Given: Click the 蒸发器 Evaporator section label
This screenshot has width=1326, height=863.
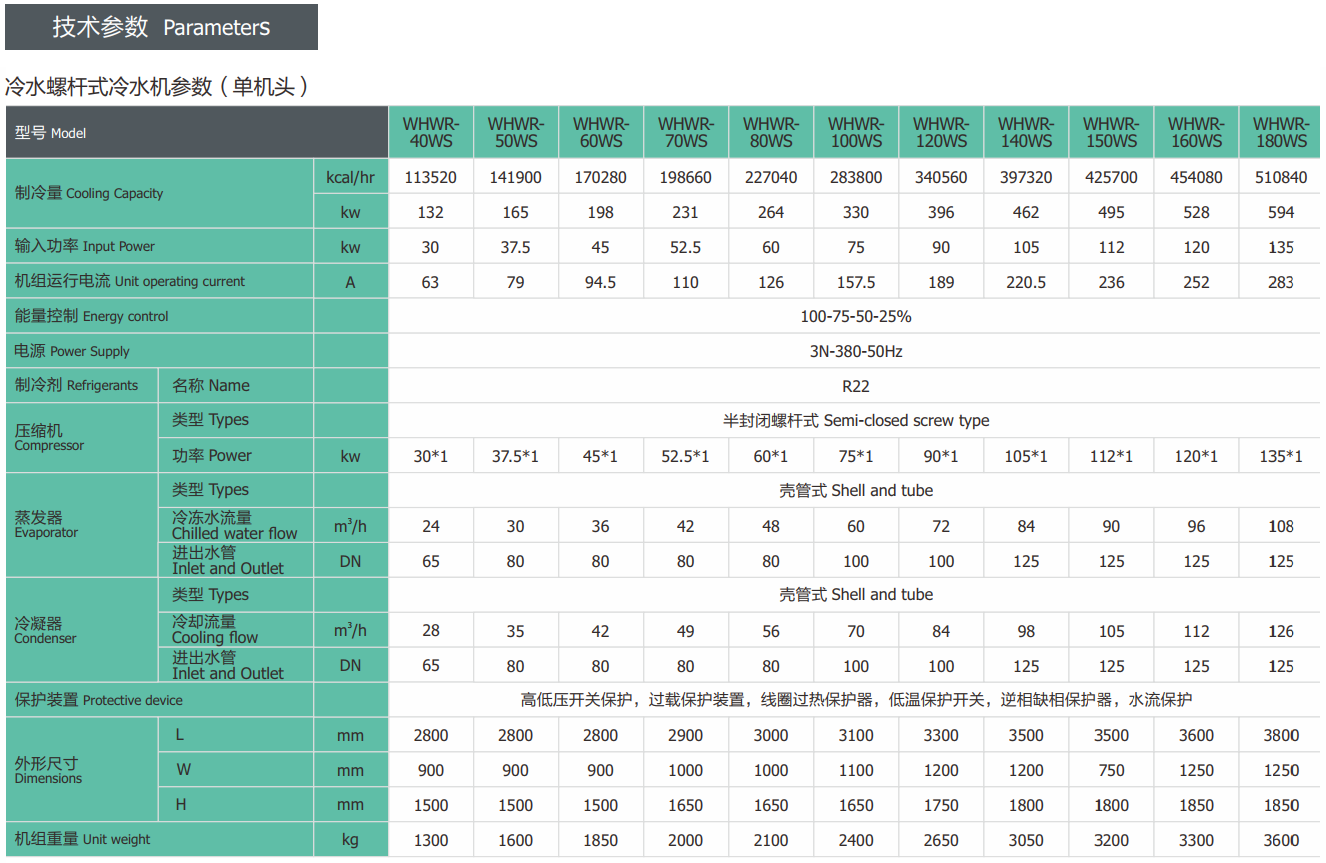Looking at the screenshot, I should pos(46,525).
